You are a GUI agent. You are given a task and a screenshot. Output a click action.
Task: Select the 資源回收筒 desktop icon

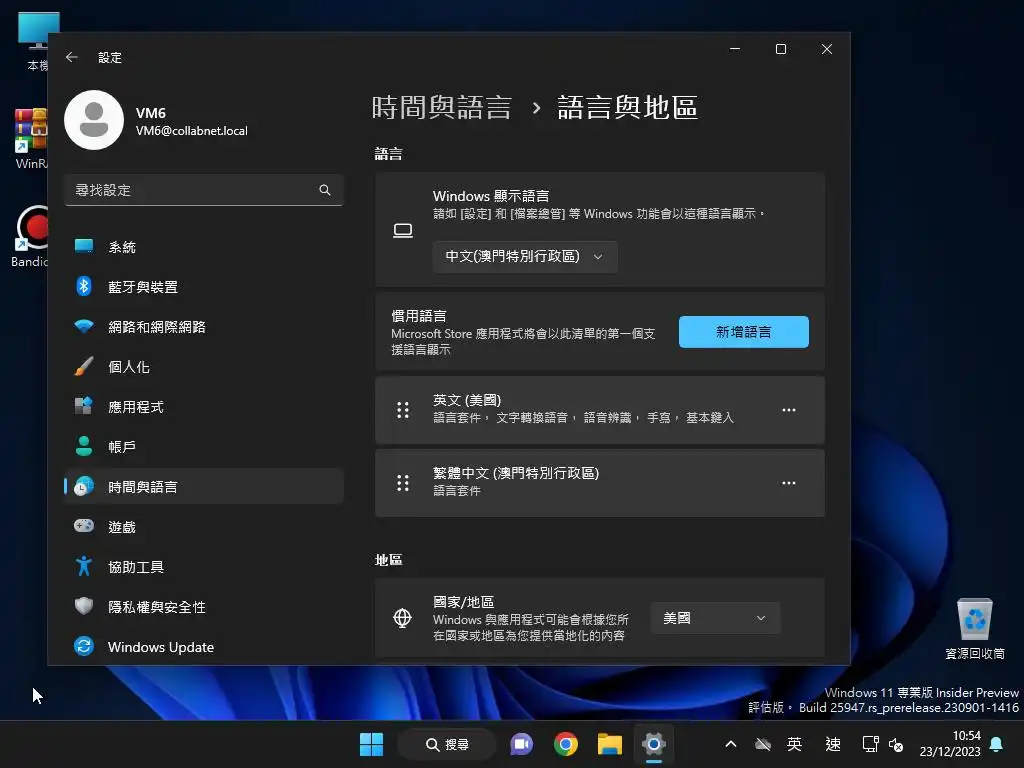(974, 628)
